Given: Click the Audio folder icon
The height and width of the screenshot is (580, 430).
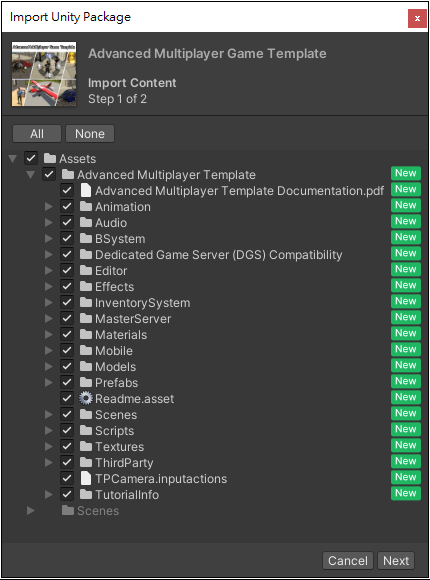Looking at the screenshot, I should pyautogui.click(x=86, y=222).
